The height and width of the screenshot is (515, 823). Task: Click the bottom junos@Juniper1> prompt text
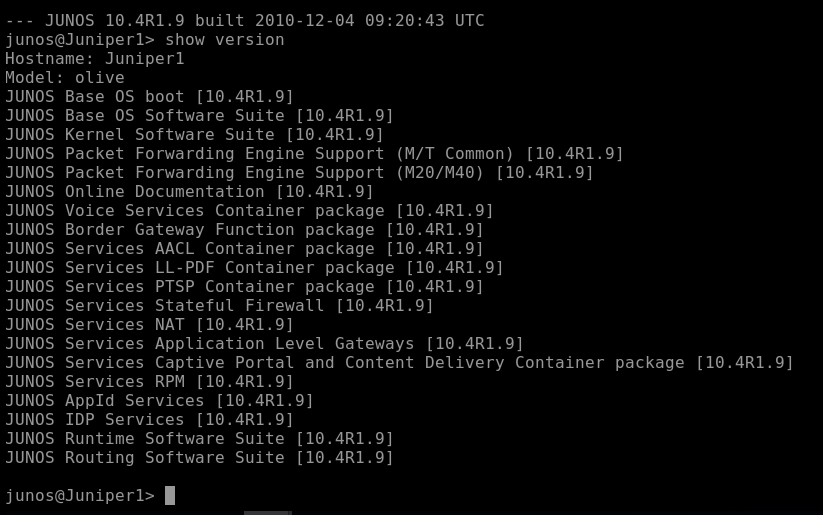(x=80, y=495)
